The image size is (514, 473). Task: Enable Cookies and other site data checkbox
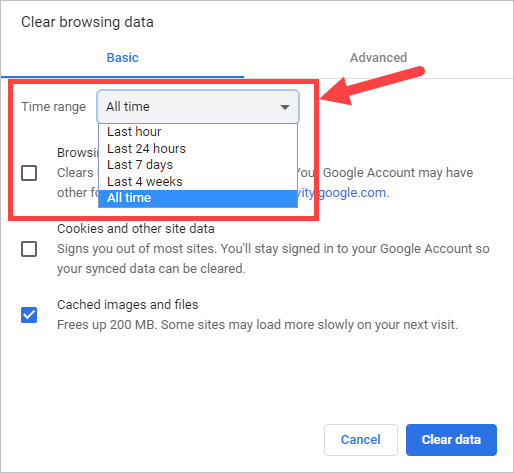(29, 249)
